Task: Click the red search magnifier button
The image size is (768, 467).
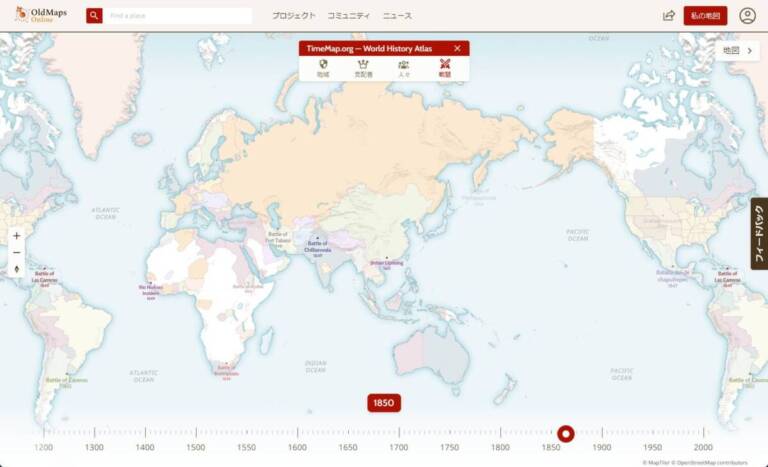Action: 94,16
